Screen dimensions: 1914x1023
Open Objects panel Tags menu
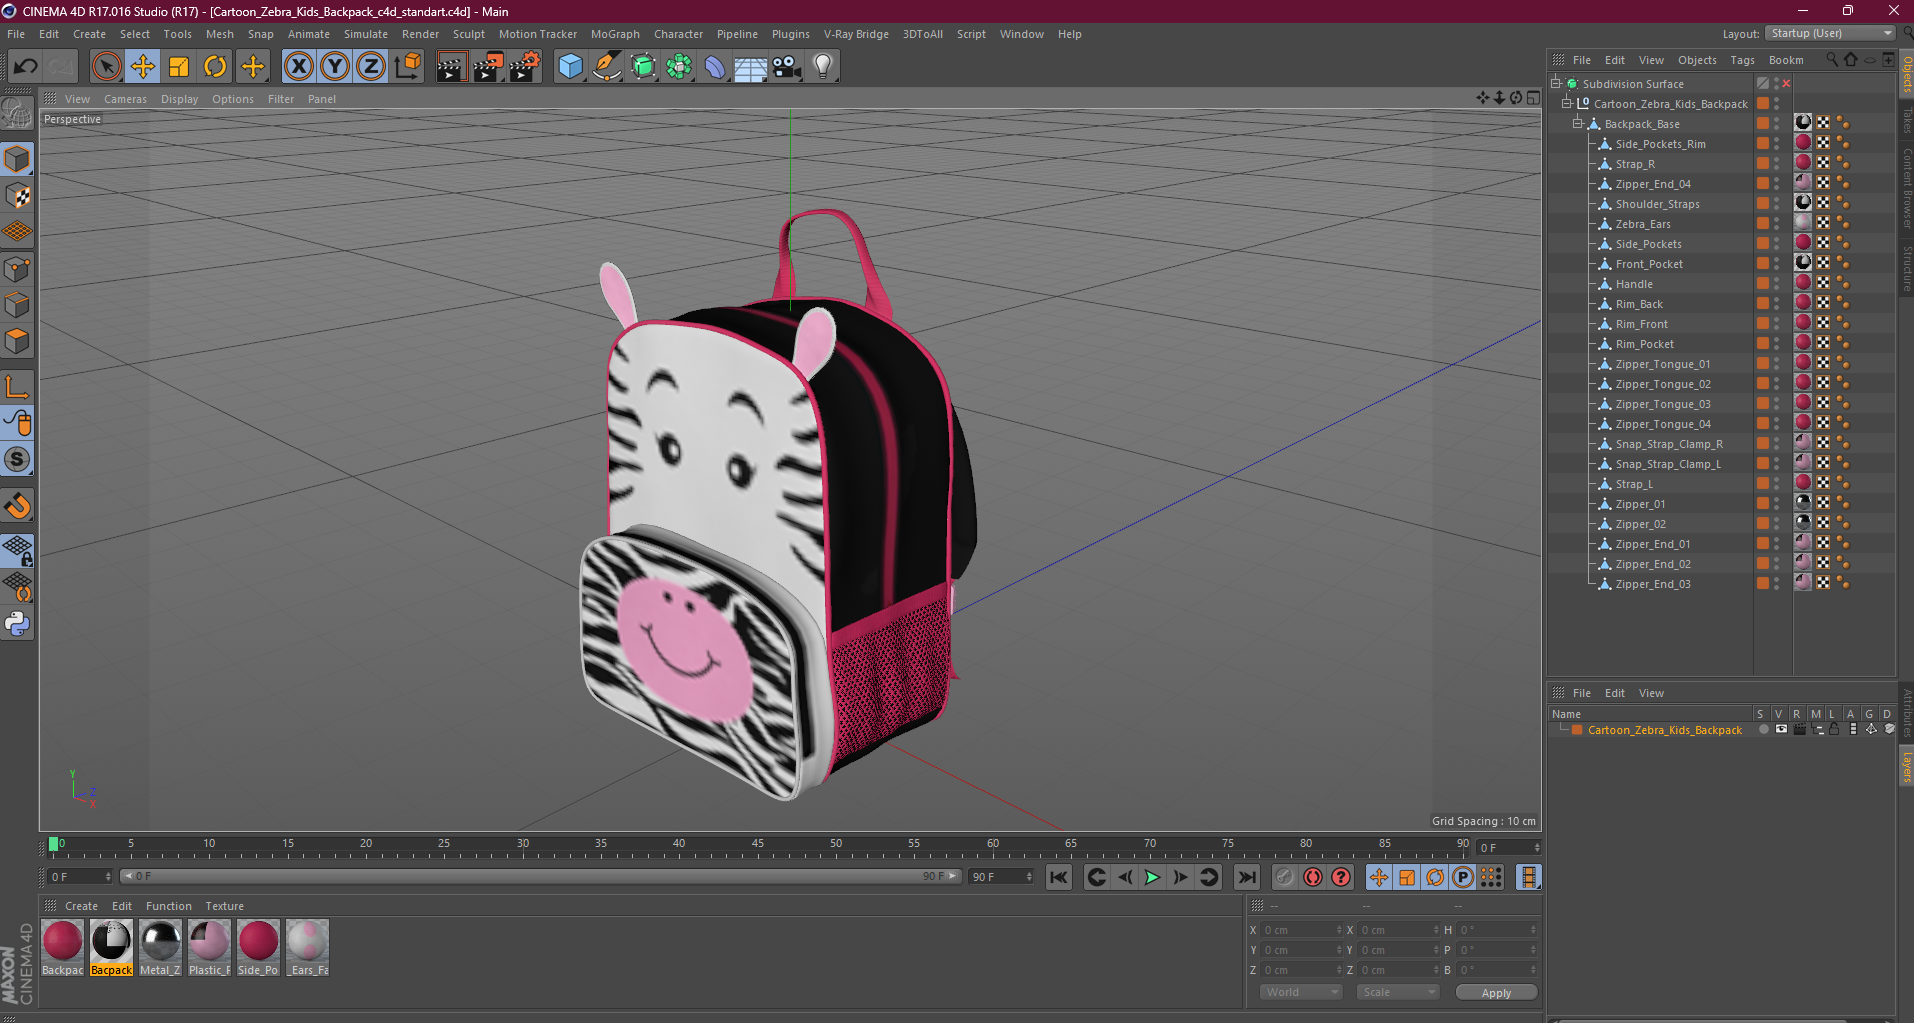pyautogui.click(x=1742, y=60)
